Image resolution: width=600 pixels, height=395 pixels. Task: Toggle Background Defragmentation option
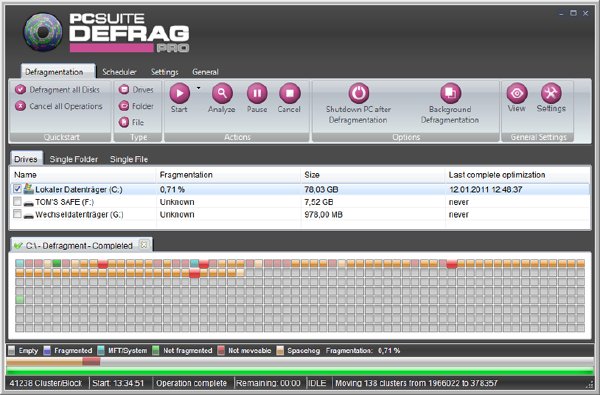pyautogui.click(x=450, y=93)
